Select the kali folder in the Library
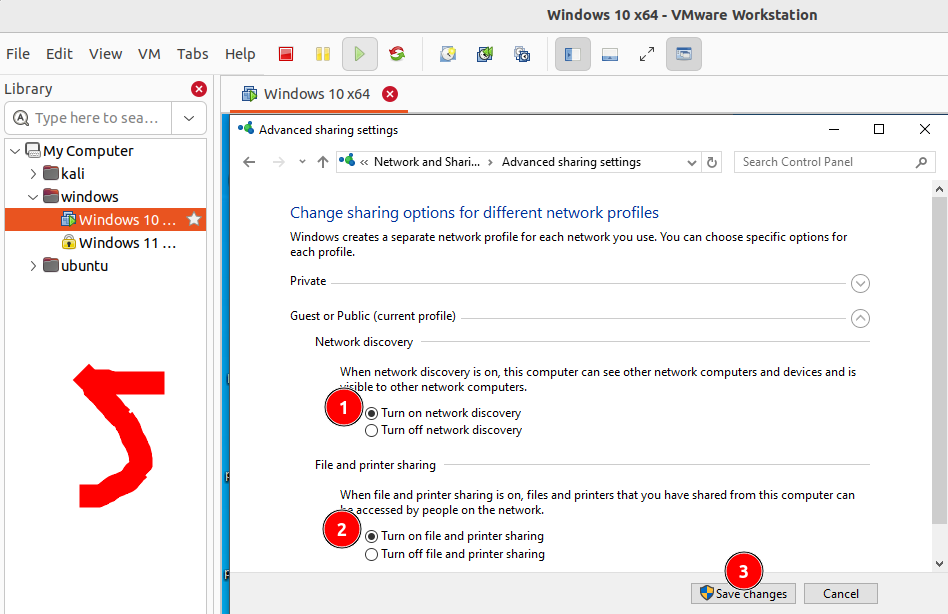The image size is (948, 614). [x=73, y=174]
